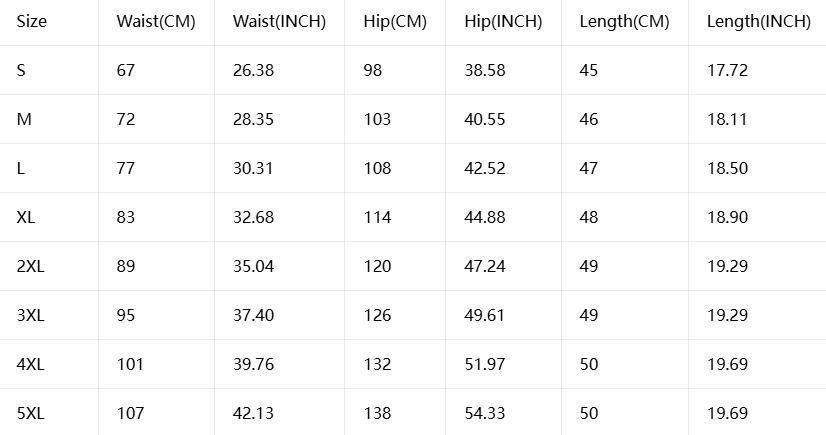Image resolution: width=826 pixels, height=435 pixels.
Task: Select length value 18.11 inches
Action: pyautogui.click(x=727, y=119)
